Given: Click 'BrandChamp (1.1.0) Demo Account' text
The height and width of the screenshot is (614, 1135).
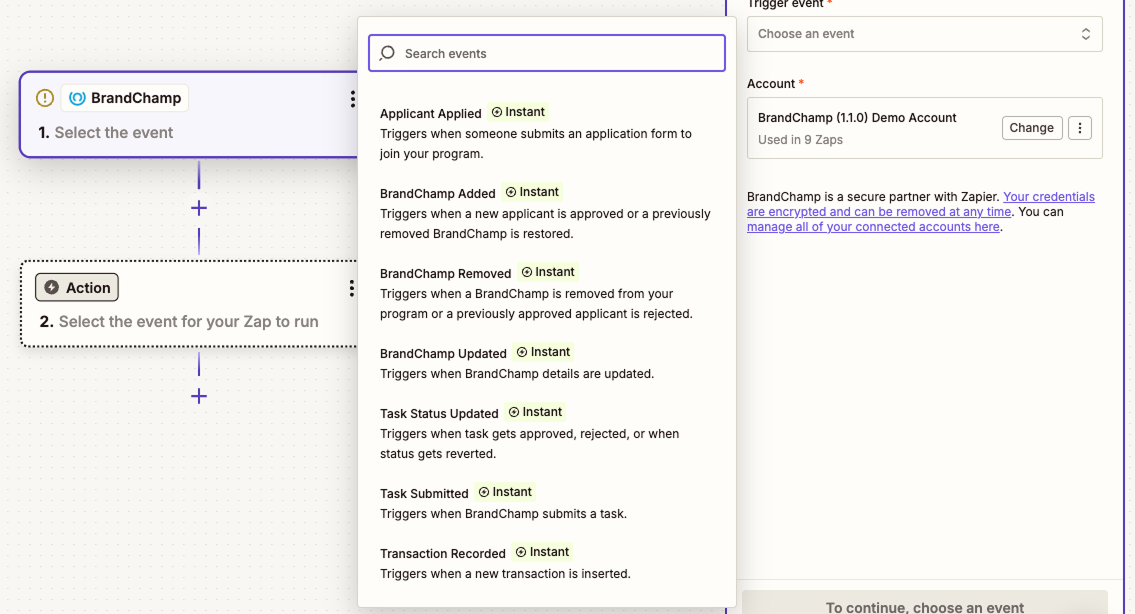Looking at the screenshot, I should pos(857,118).
